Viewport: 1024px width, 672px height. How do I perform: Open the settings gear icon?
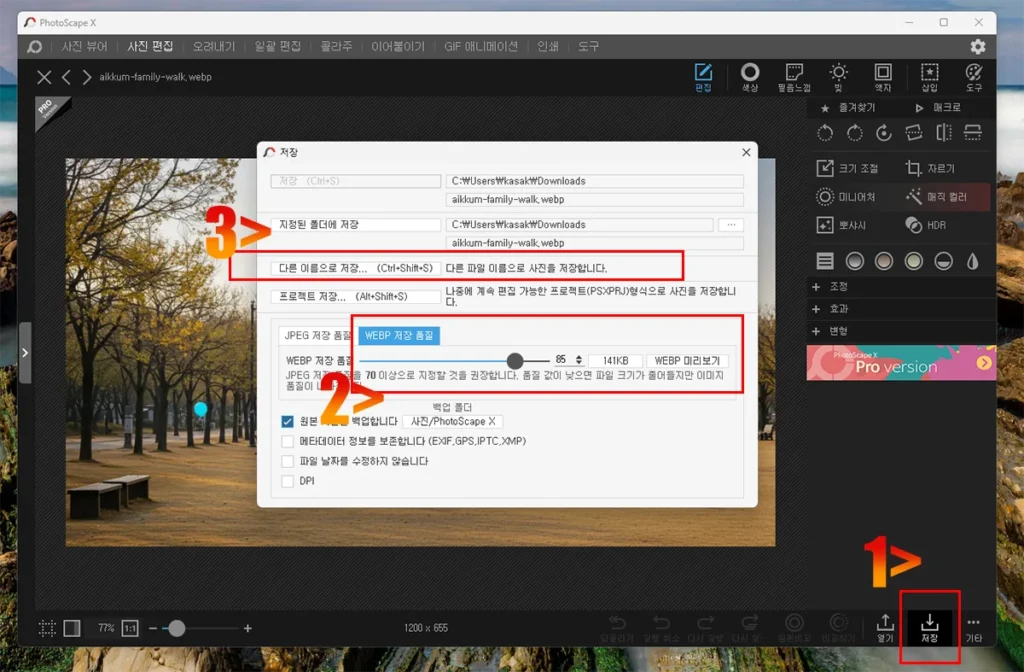977,47
